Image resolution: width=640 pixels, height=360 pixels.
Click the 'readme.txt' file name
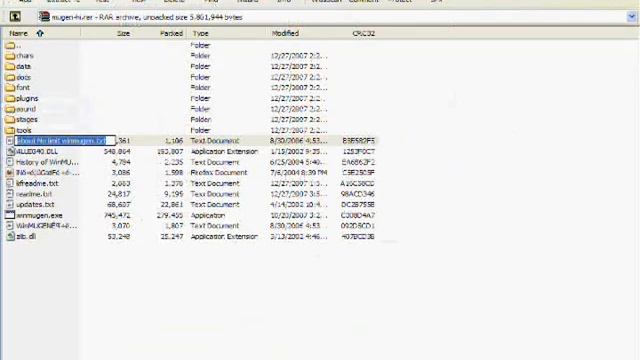click(x=34, y=194)
